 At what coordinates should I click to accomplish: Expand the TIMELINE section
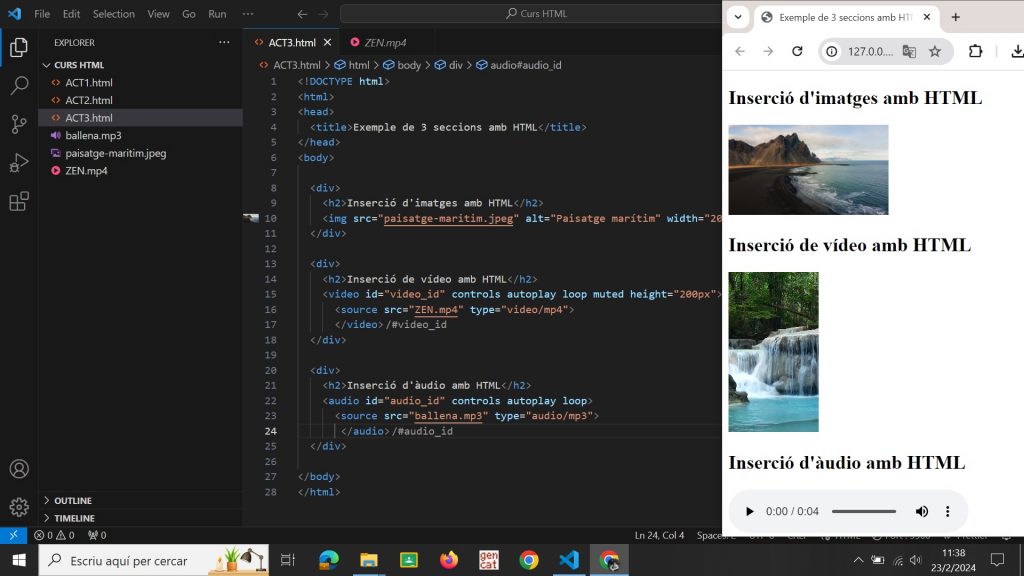tap(74, 518)
